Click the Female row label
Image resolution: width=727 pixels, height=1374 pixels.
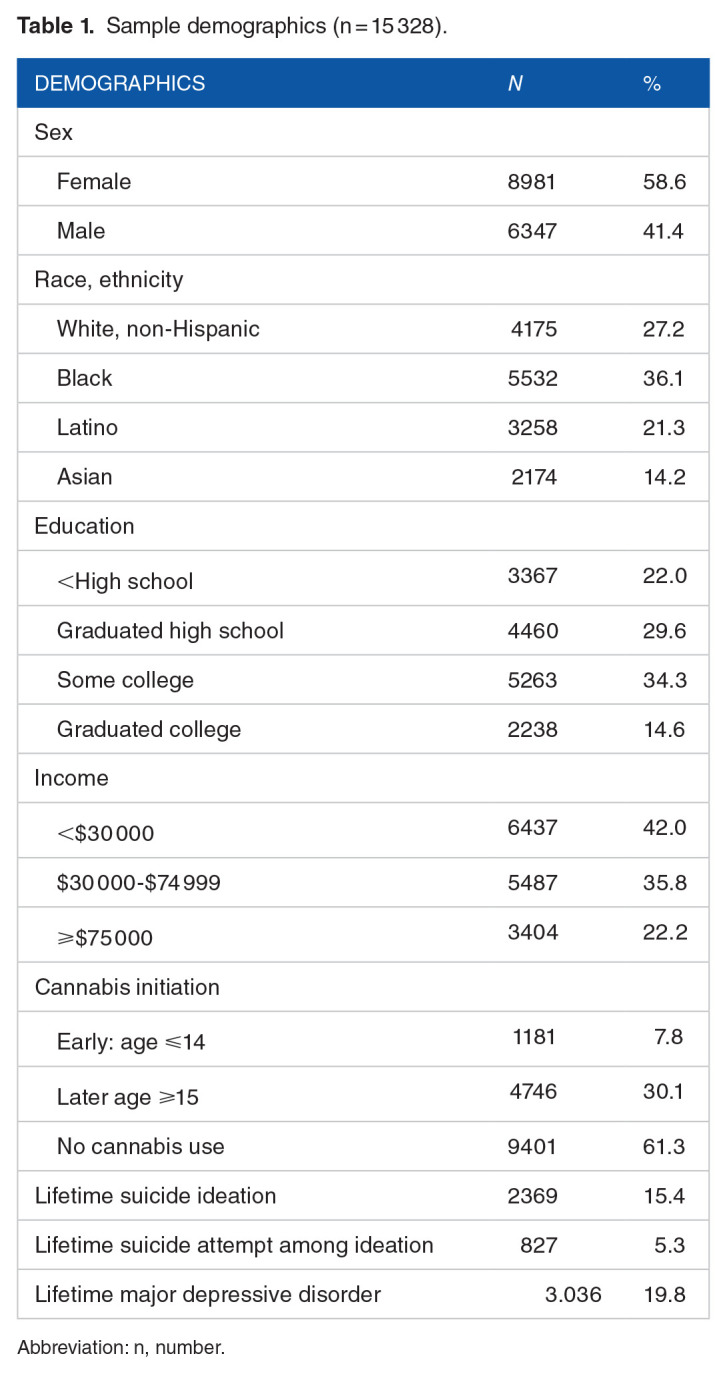[x=94, y=182]
